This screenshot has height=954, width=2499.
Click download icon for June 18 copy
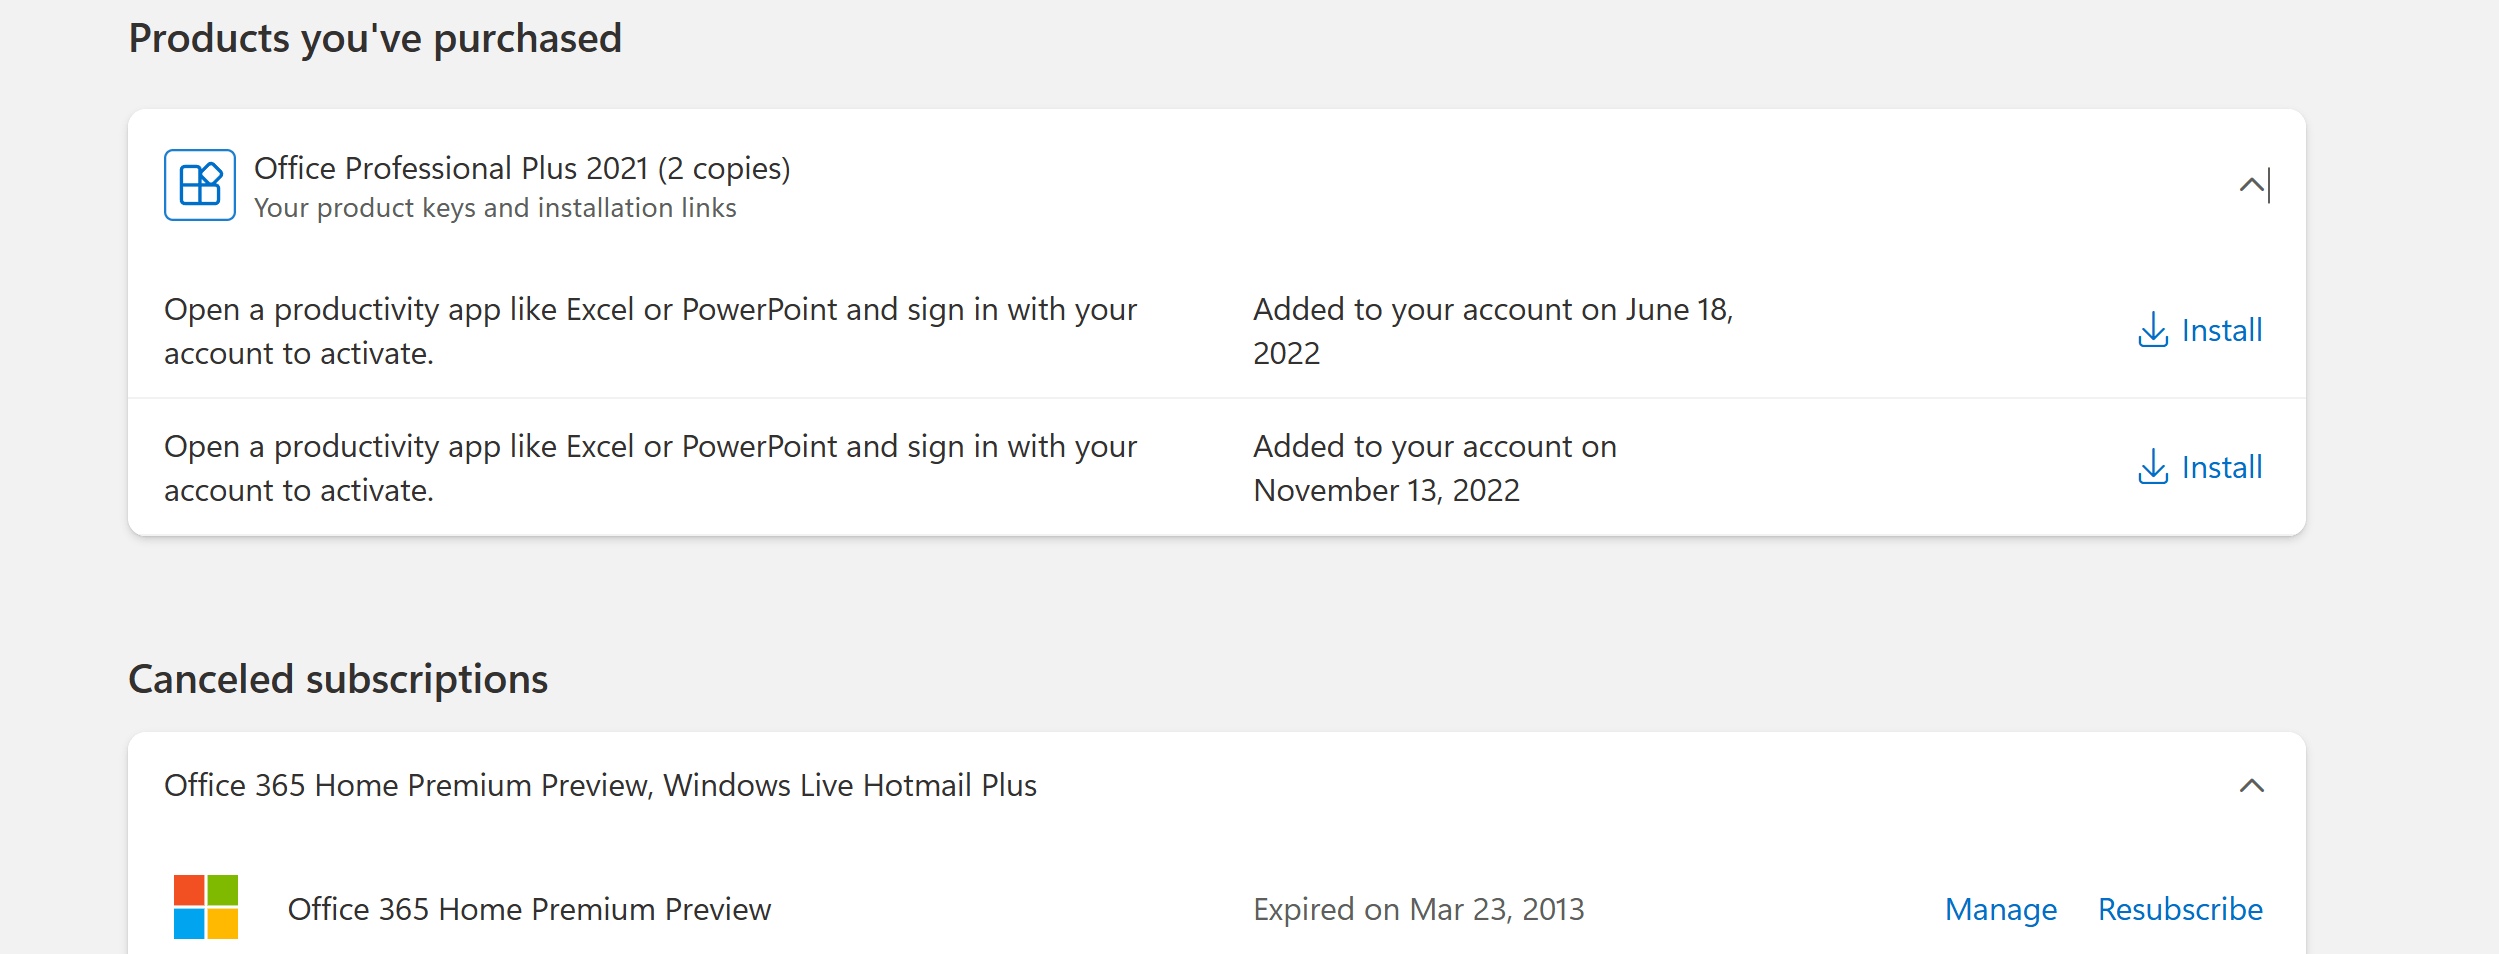point(2153,330)
